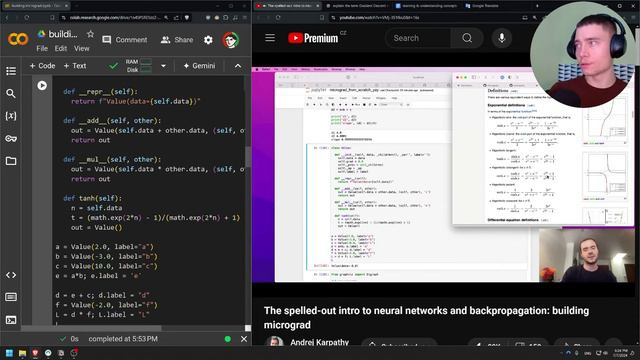This screenshot has width=640, height=360.
Task: Click the green runtime status dot
Action: pos(228,339)
